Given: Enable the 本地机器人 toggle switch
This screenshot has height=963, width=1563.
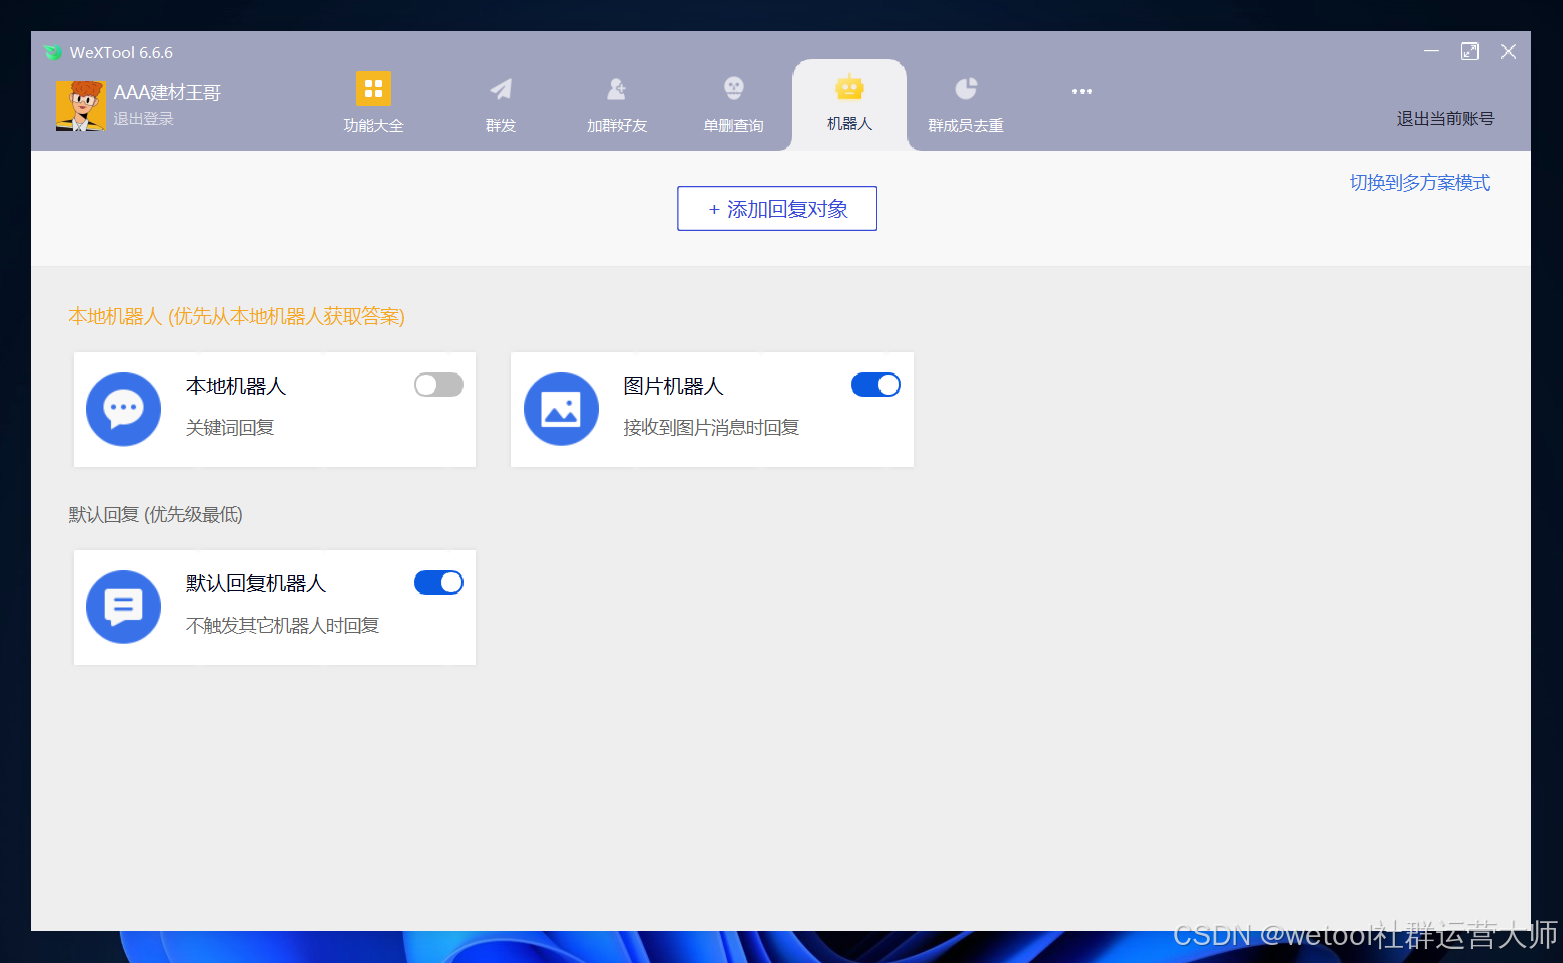Looking at the screenshot, I should tap(439, 385).
